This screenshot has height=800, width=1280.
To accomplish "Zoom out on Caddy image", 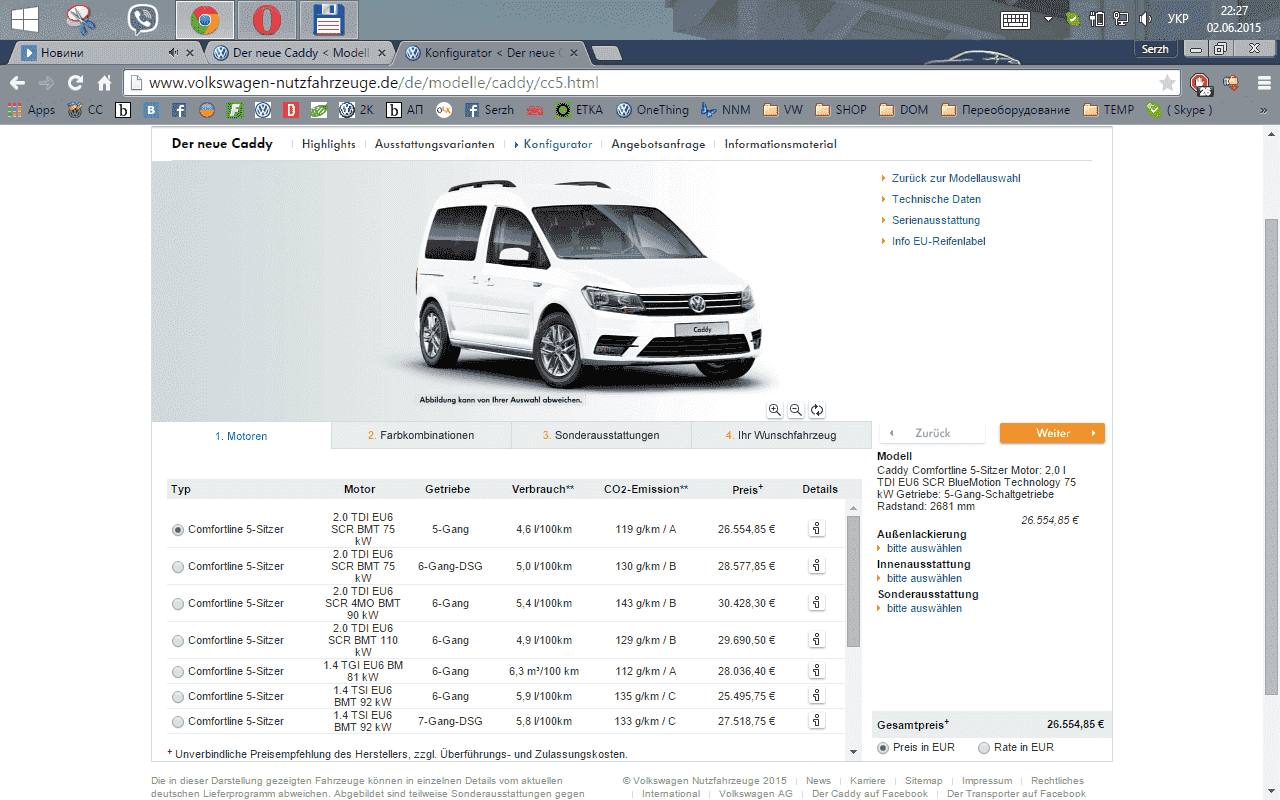I will 796,410.
